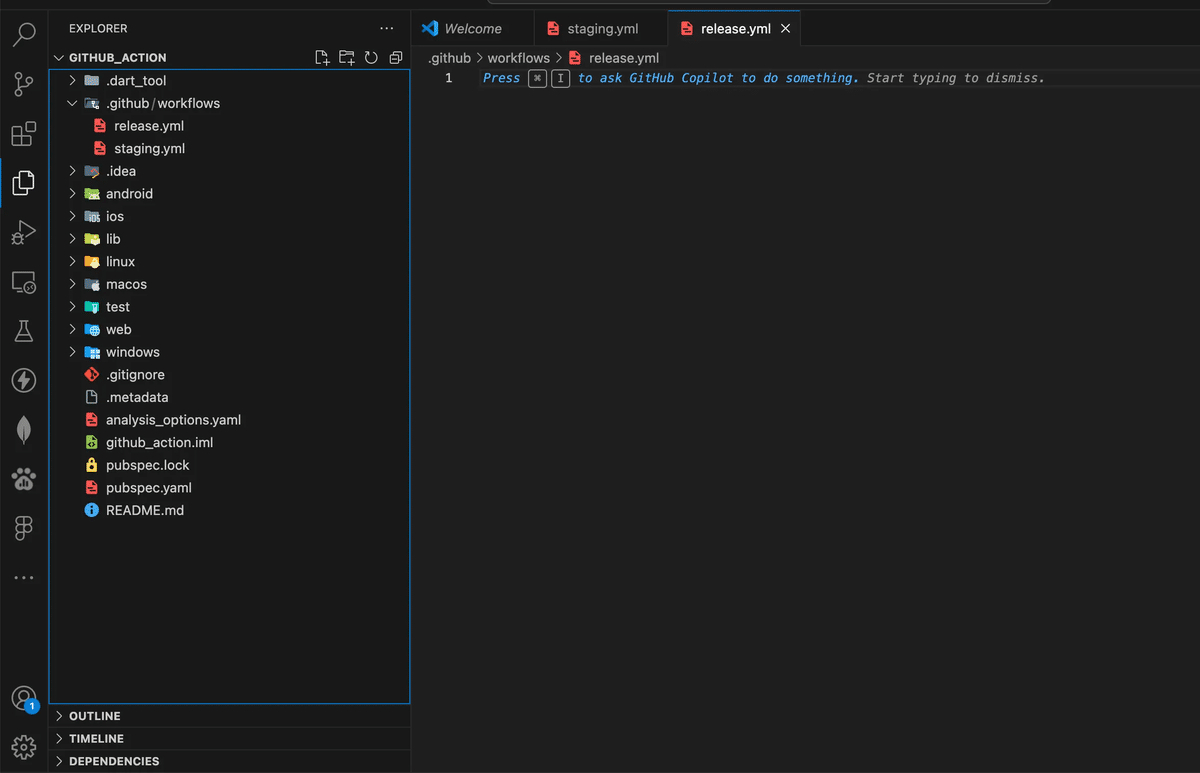Viewport: 1200px width, 773px height.
Task: Open the Search panel in the activity bar
Action: tap(24, 35)
